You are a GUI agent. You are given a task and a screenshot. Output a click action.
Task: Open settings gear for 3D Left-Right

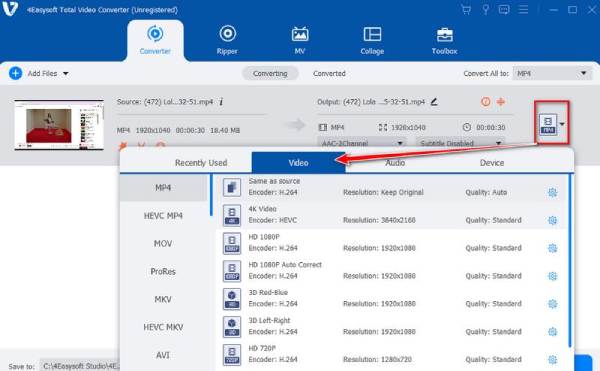point(552,332)
